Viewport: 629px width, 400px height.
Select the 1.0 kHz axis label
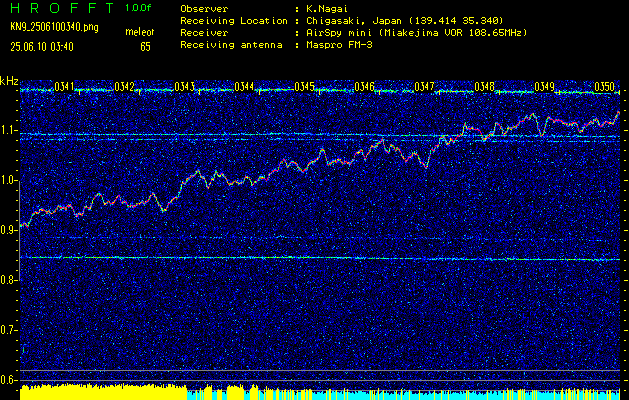(9, 181)
